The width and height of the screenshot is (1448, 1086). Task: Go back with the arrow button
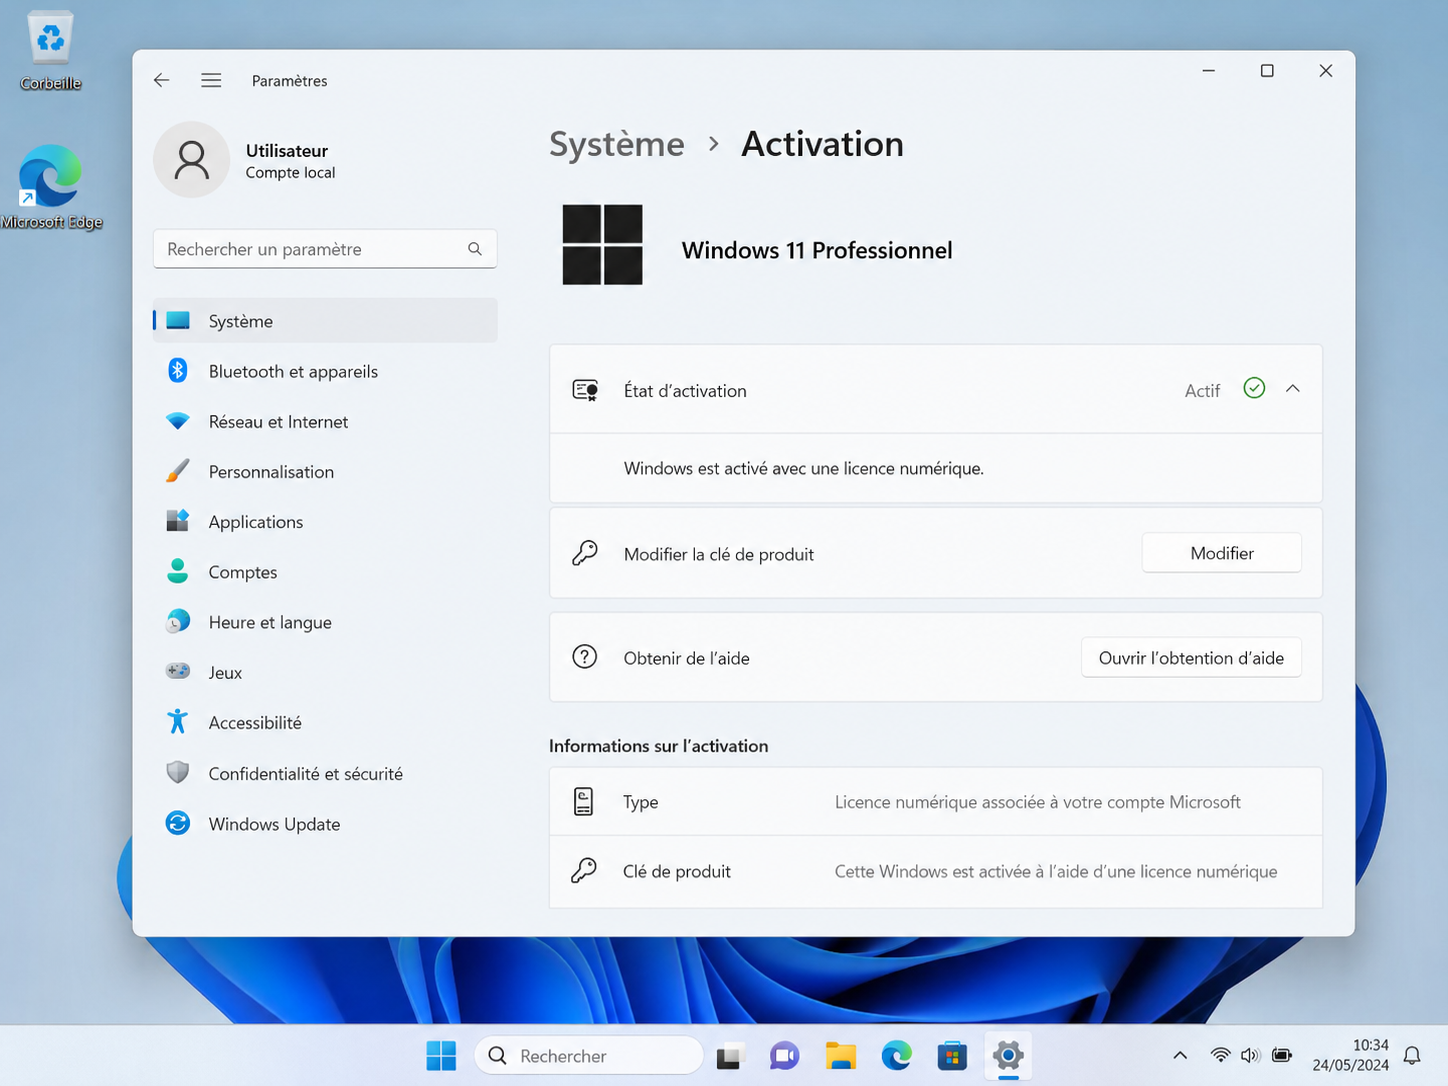pyautogui.click(x=161, y=80)
